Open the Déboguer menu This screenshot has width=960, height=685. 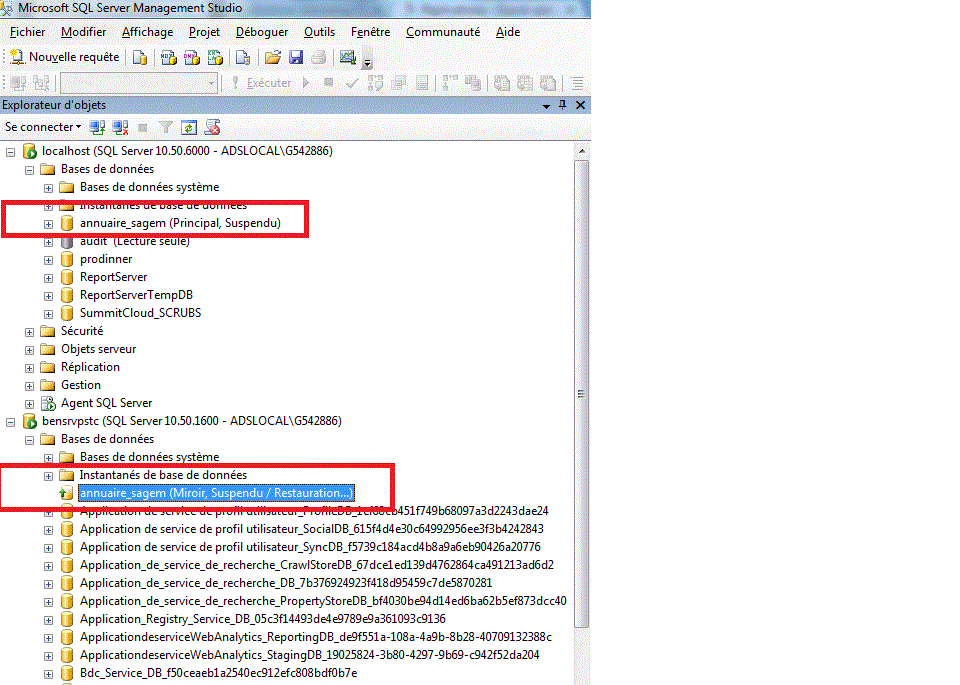tap(262, 32)
